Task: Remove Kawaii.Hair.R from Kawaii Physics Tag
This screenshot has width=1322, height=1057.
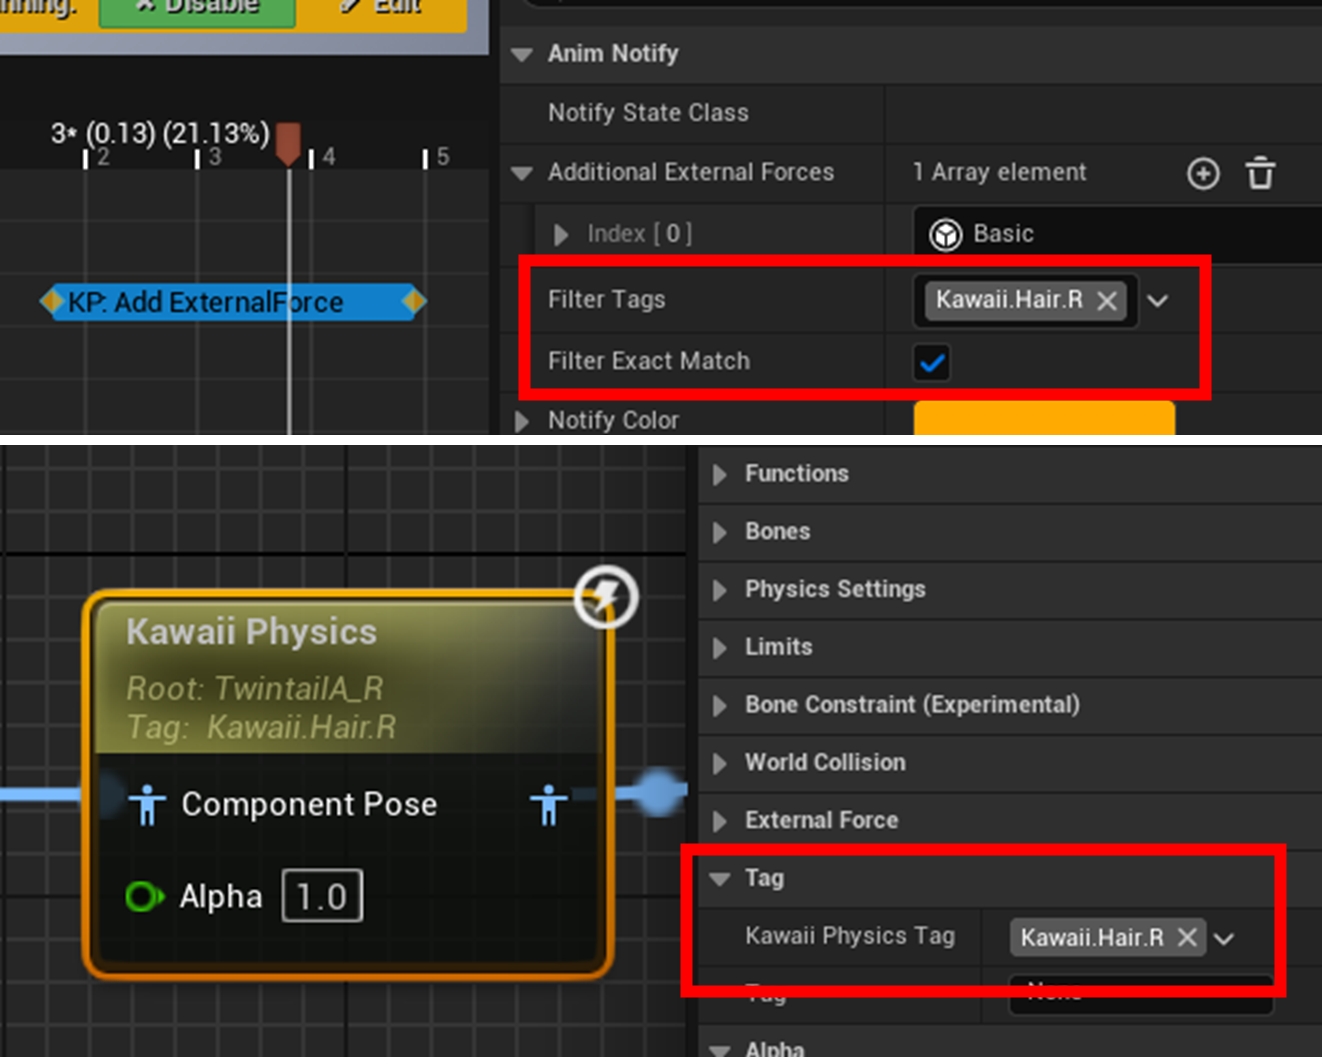Action: click(x=1187, y=937)
